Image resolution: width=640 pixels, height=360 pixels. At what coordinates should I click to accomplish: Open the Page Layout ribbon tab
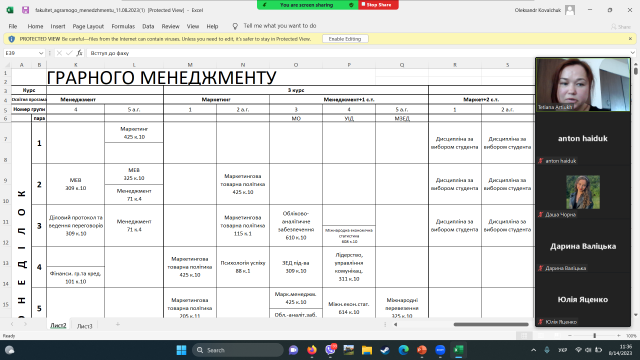(88, 26)
